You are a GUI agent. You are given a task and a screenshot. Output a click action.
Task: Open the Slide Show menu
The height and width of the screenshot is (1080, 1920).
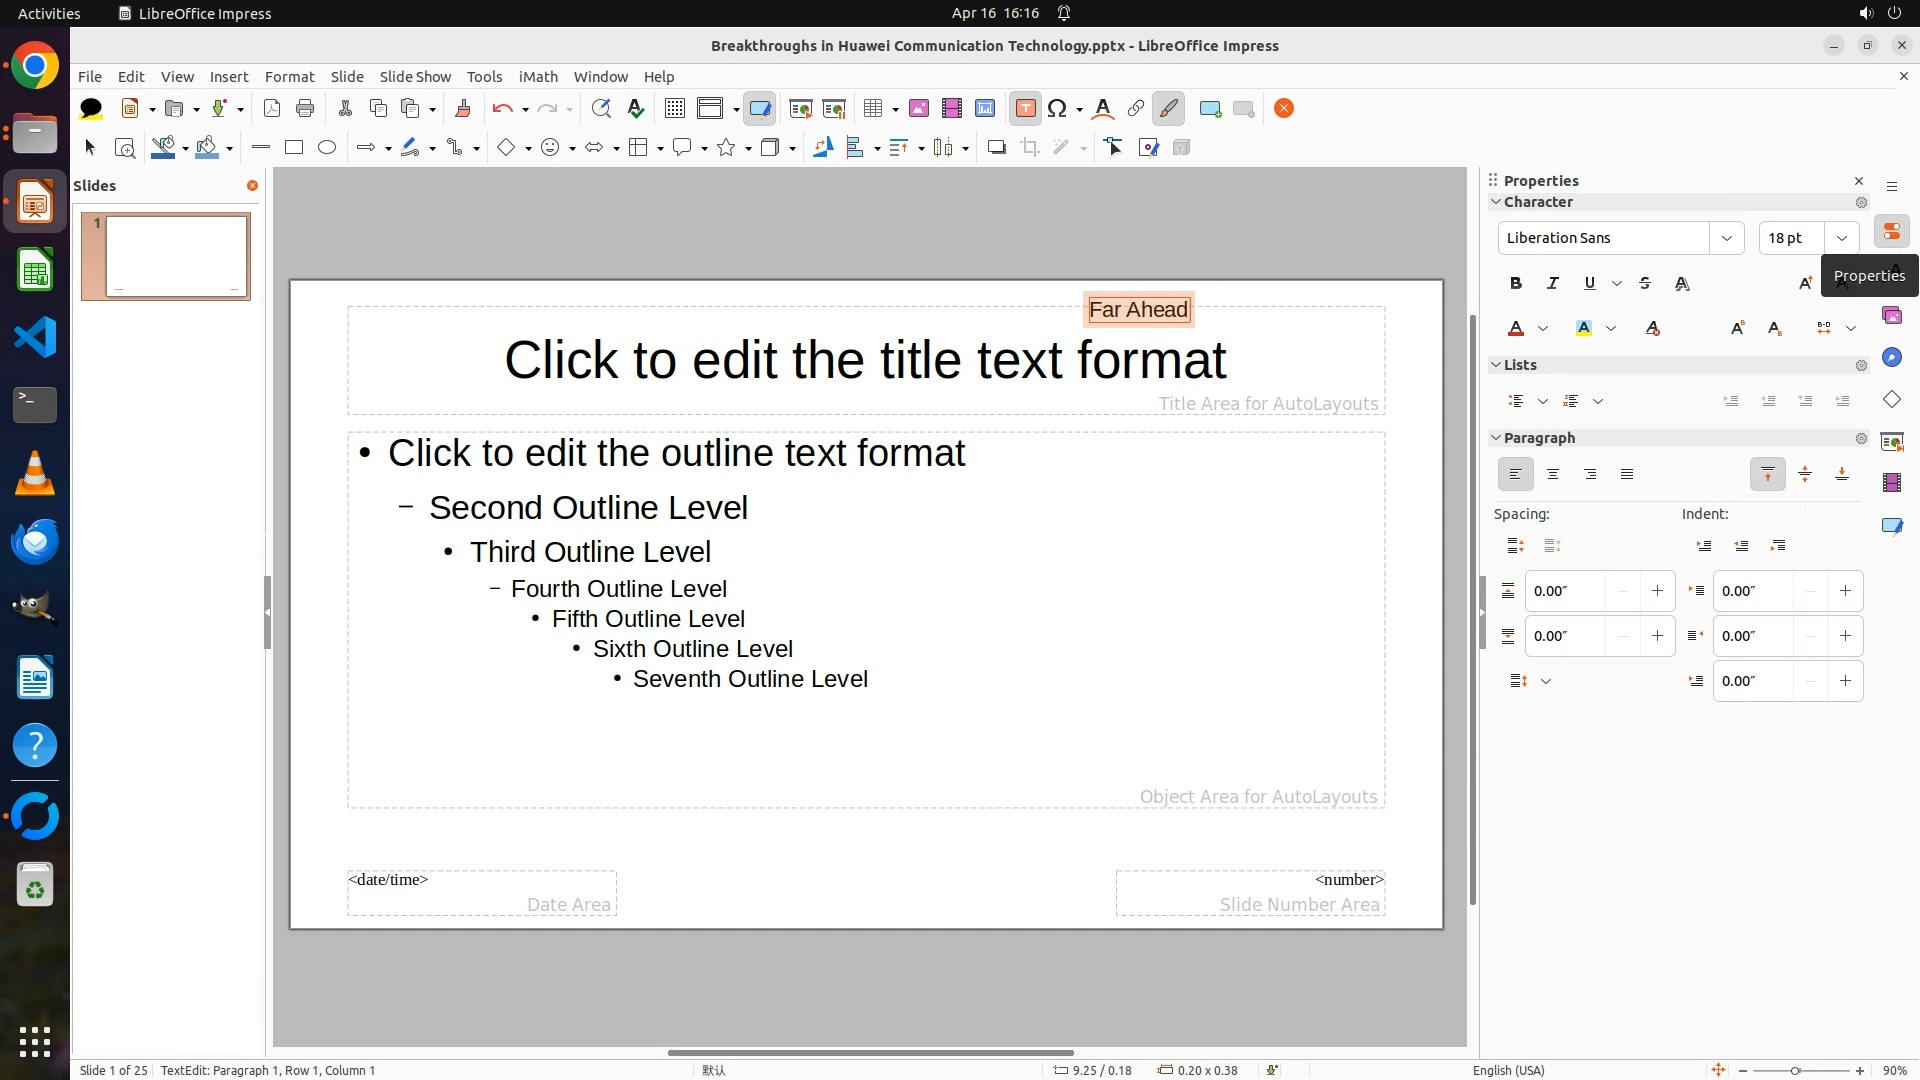pyautogui.click(x=415, y=77)
